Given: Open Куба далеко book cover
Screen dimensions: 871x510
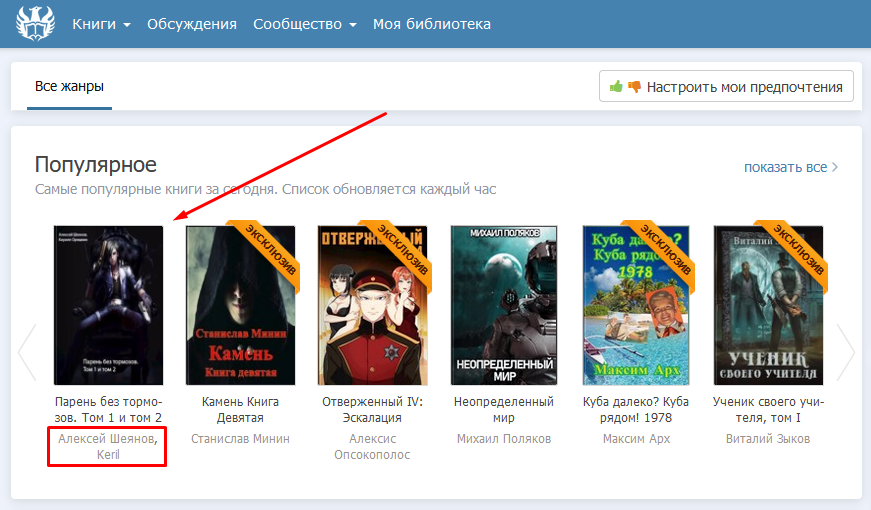Looking at the screenshot, I should [x=636, y=304].
